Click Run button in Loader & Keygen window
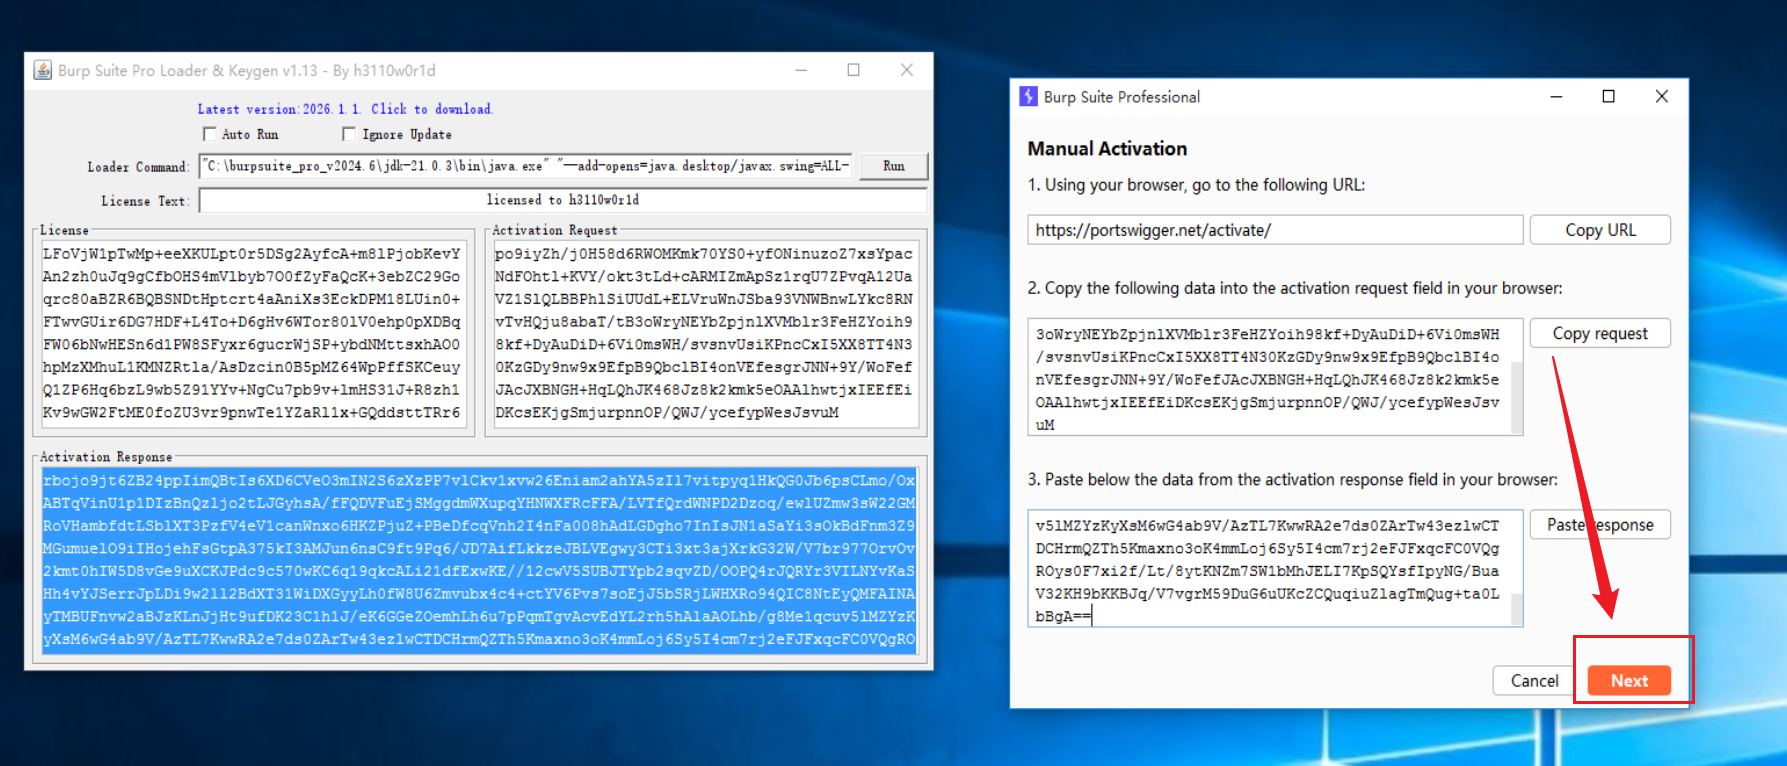Image resolution: width=1787 pixels, height=766 pixels. pyautogui.click(x=893, y=166)
